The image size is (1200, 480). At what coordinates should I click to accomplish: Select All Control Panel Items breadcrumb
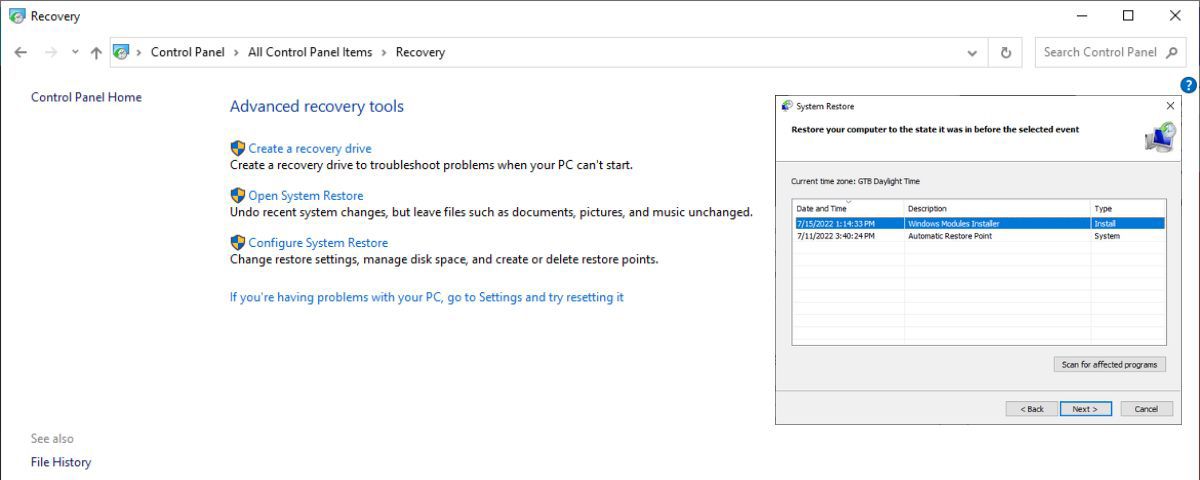click(x=309, y=52)
